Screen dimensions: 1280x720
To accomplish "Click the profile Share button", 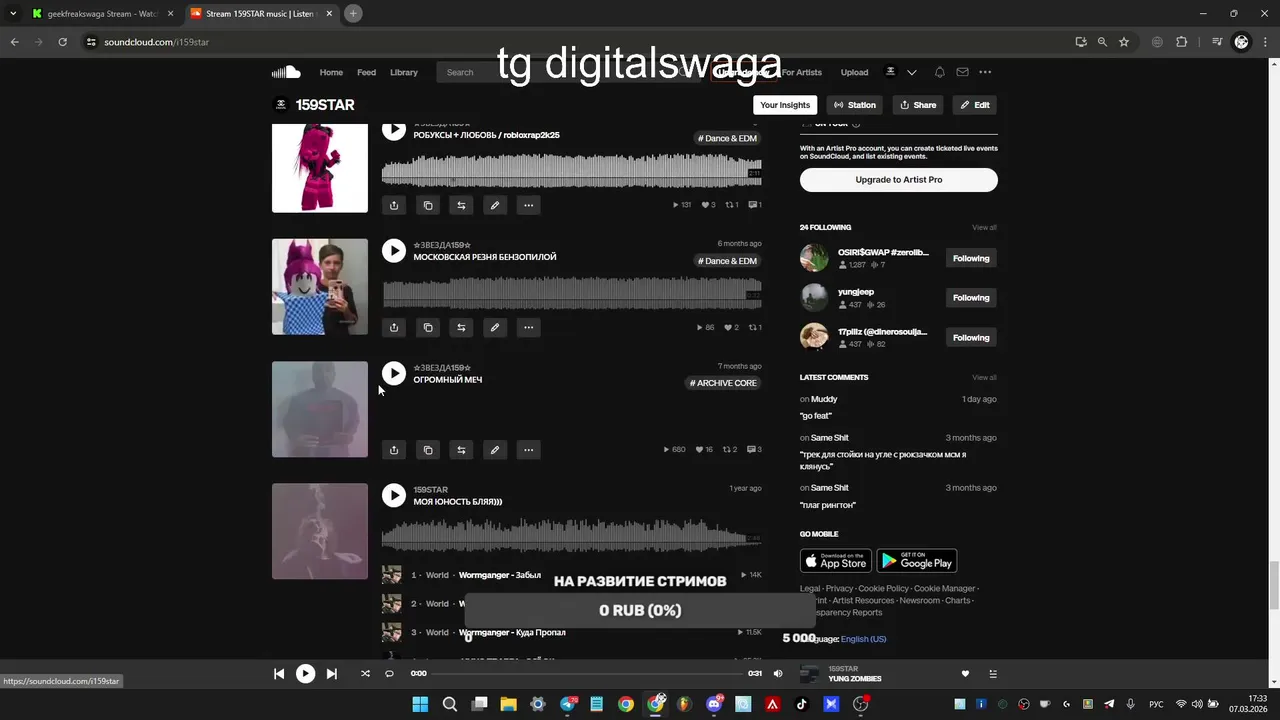I will pyautogui.click(x=918, y=105).
